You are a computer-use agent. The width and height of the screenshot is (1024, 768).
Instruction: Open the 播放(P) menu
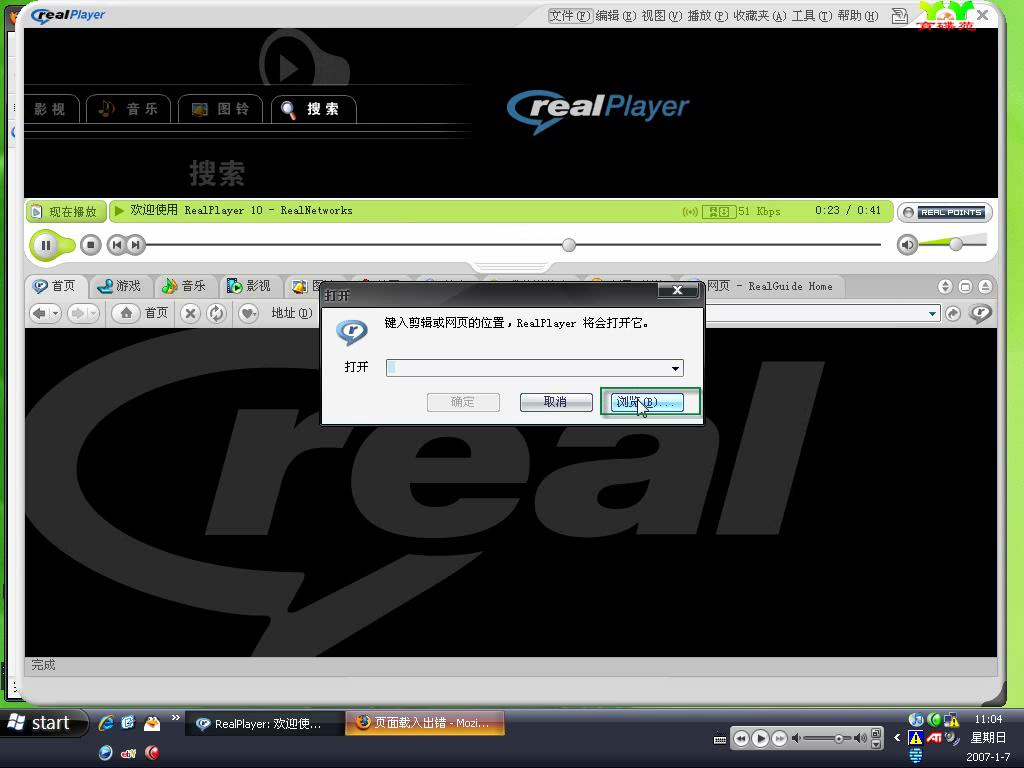pyautogui.click(x=707, y=16)
